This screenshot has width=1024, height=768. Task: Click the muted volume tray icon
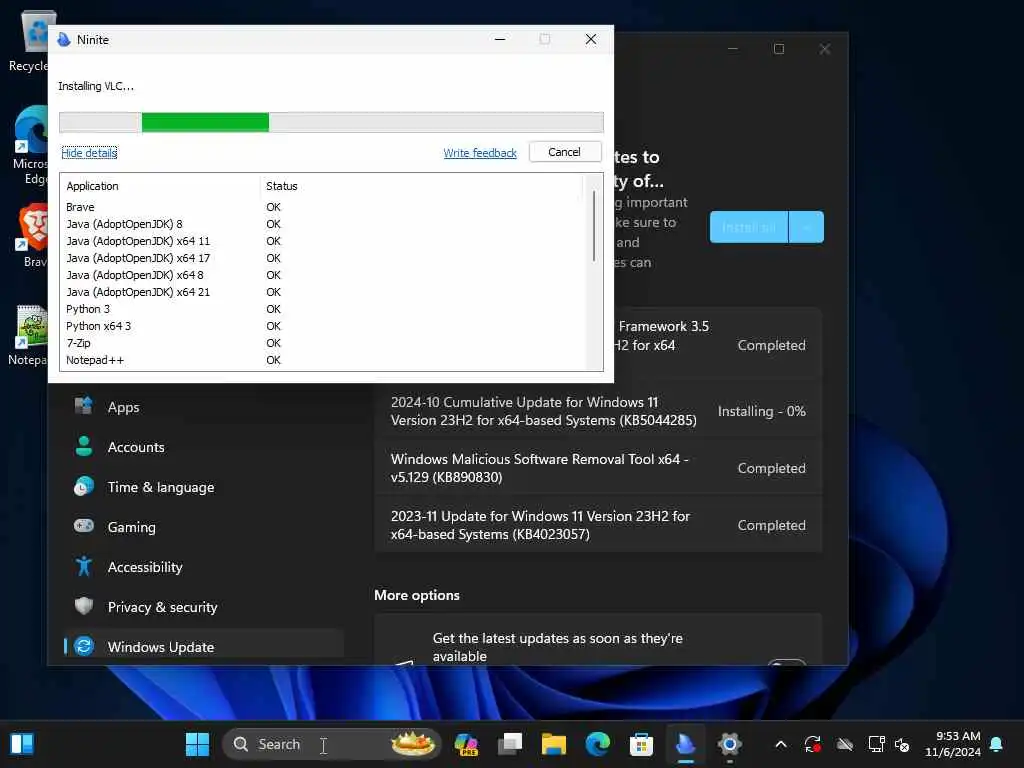[x=902, y=744]
